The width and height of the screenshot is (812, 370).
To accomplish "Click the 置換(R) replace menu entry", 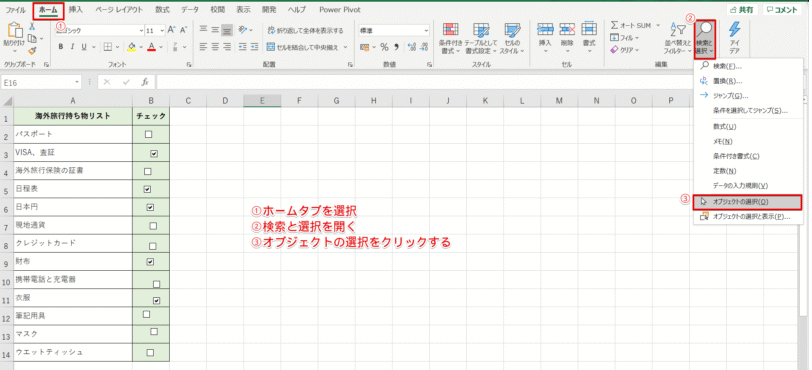I will click(x=748, y=81).
